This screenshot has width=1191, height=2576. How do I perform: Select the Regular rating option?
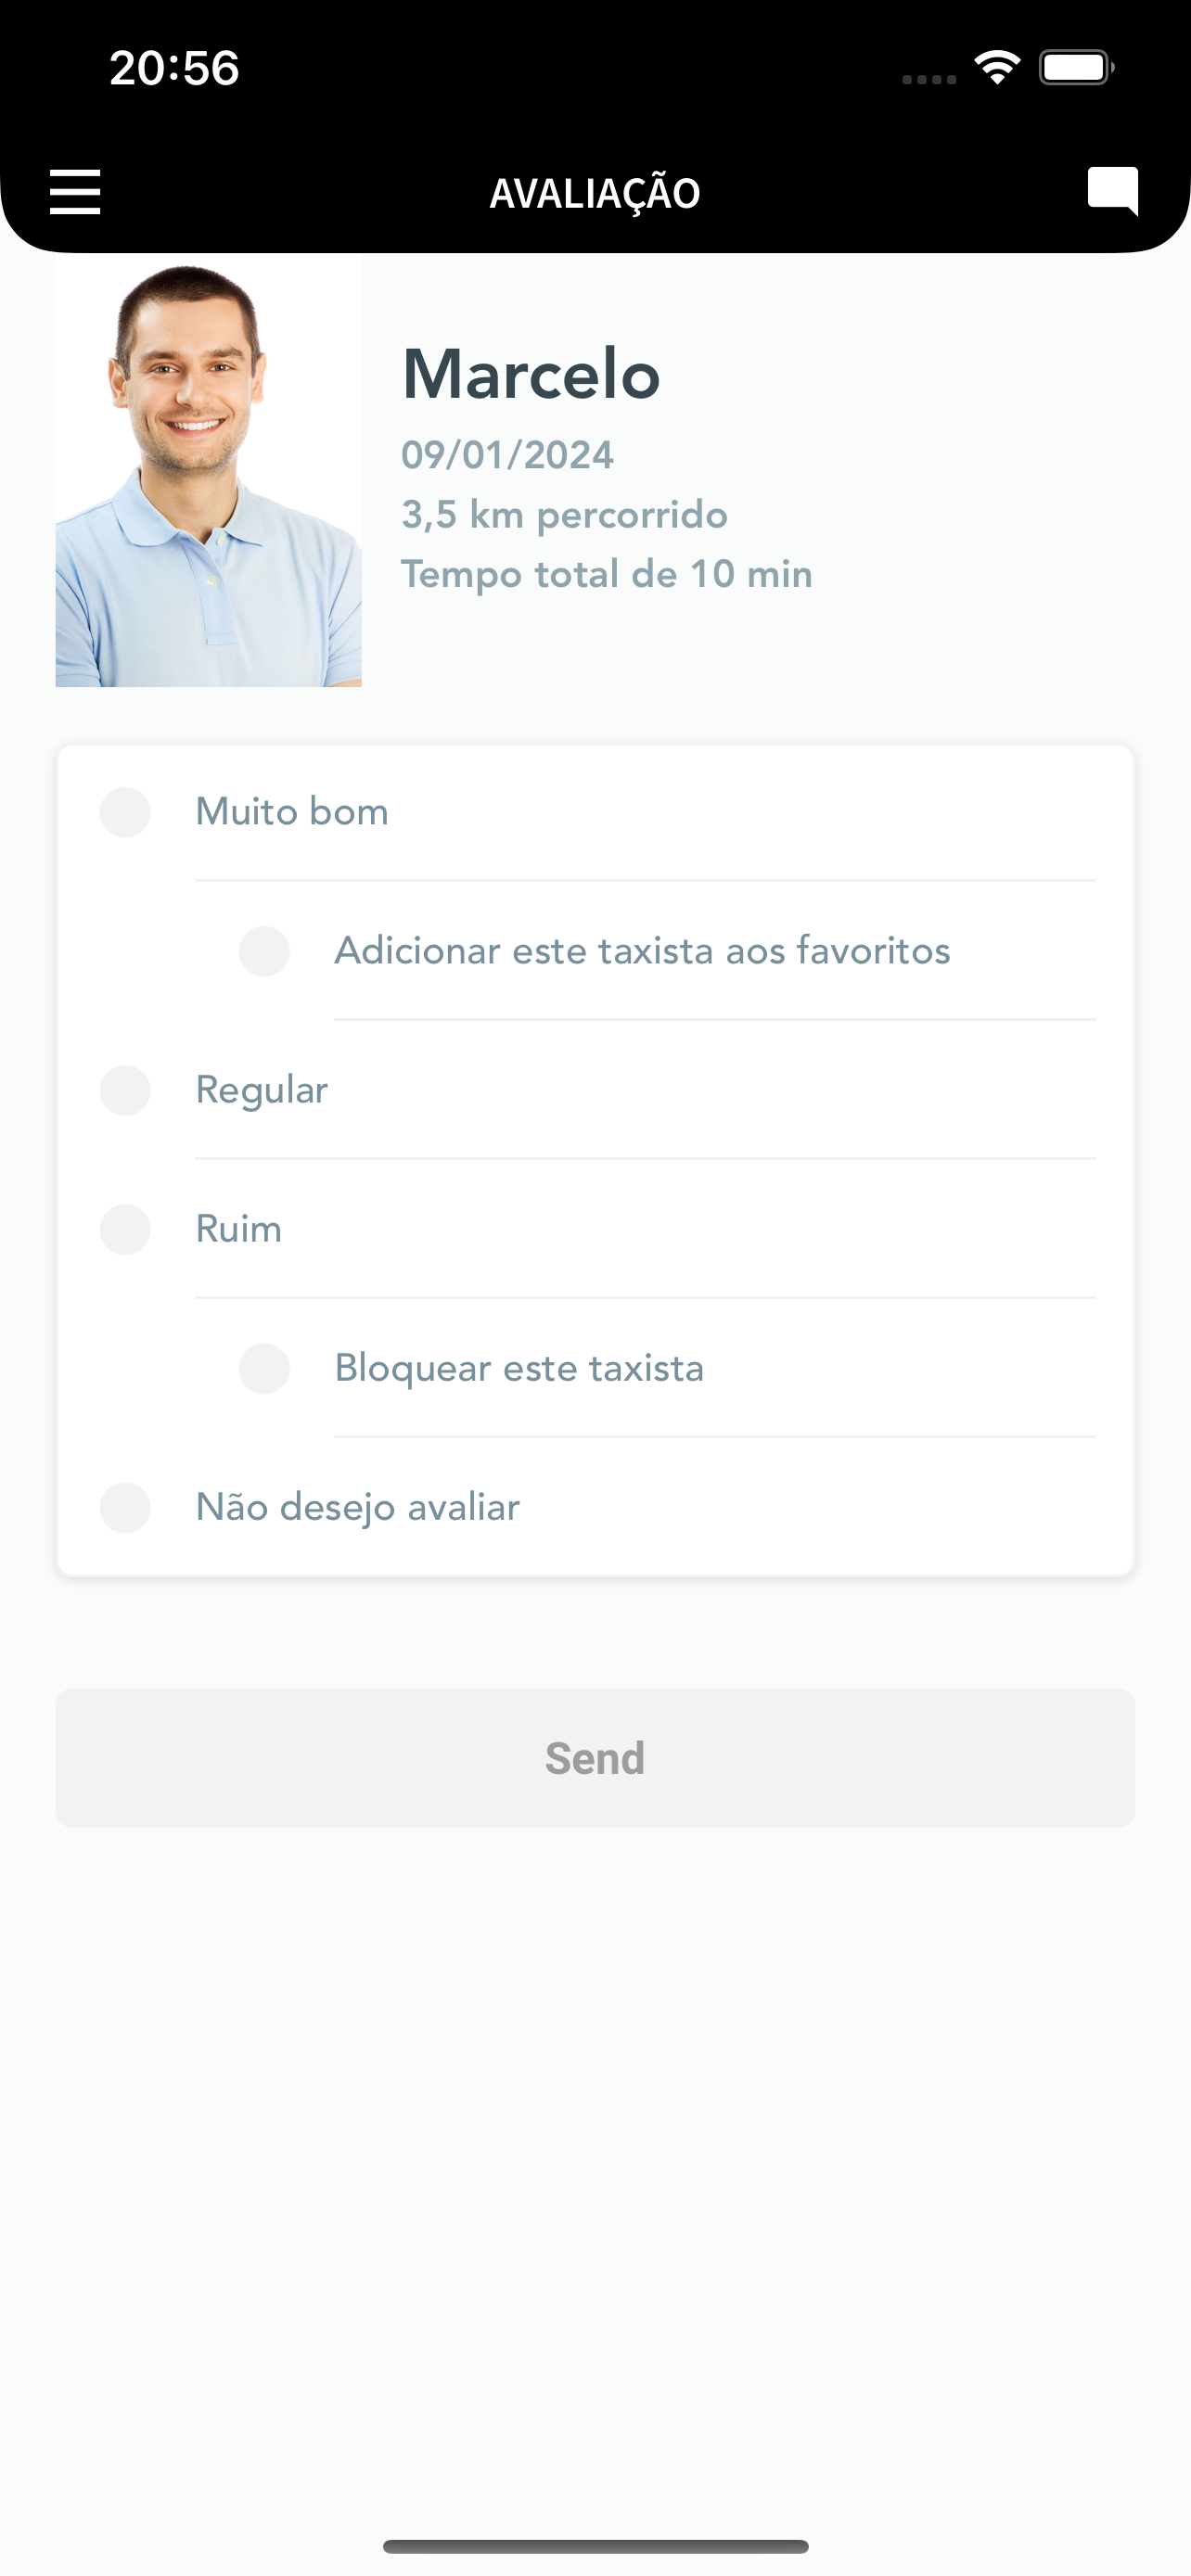(x=125, y=1090)
